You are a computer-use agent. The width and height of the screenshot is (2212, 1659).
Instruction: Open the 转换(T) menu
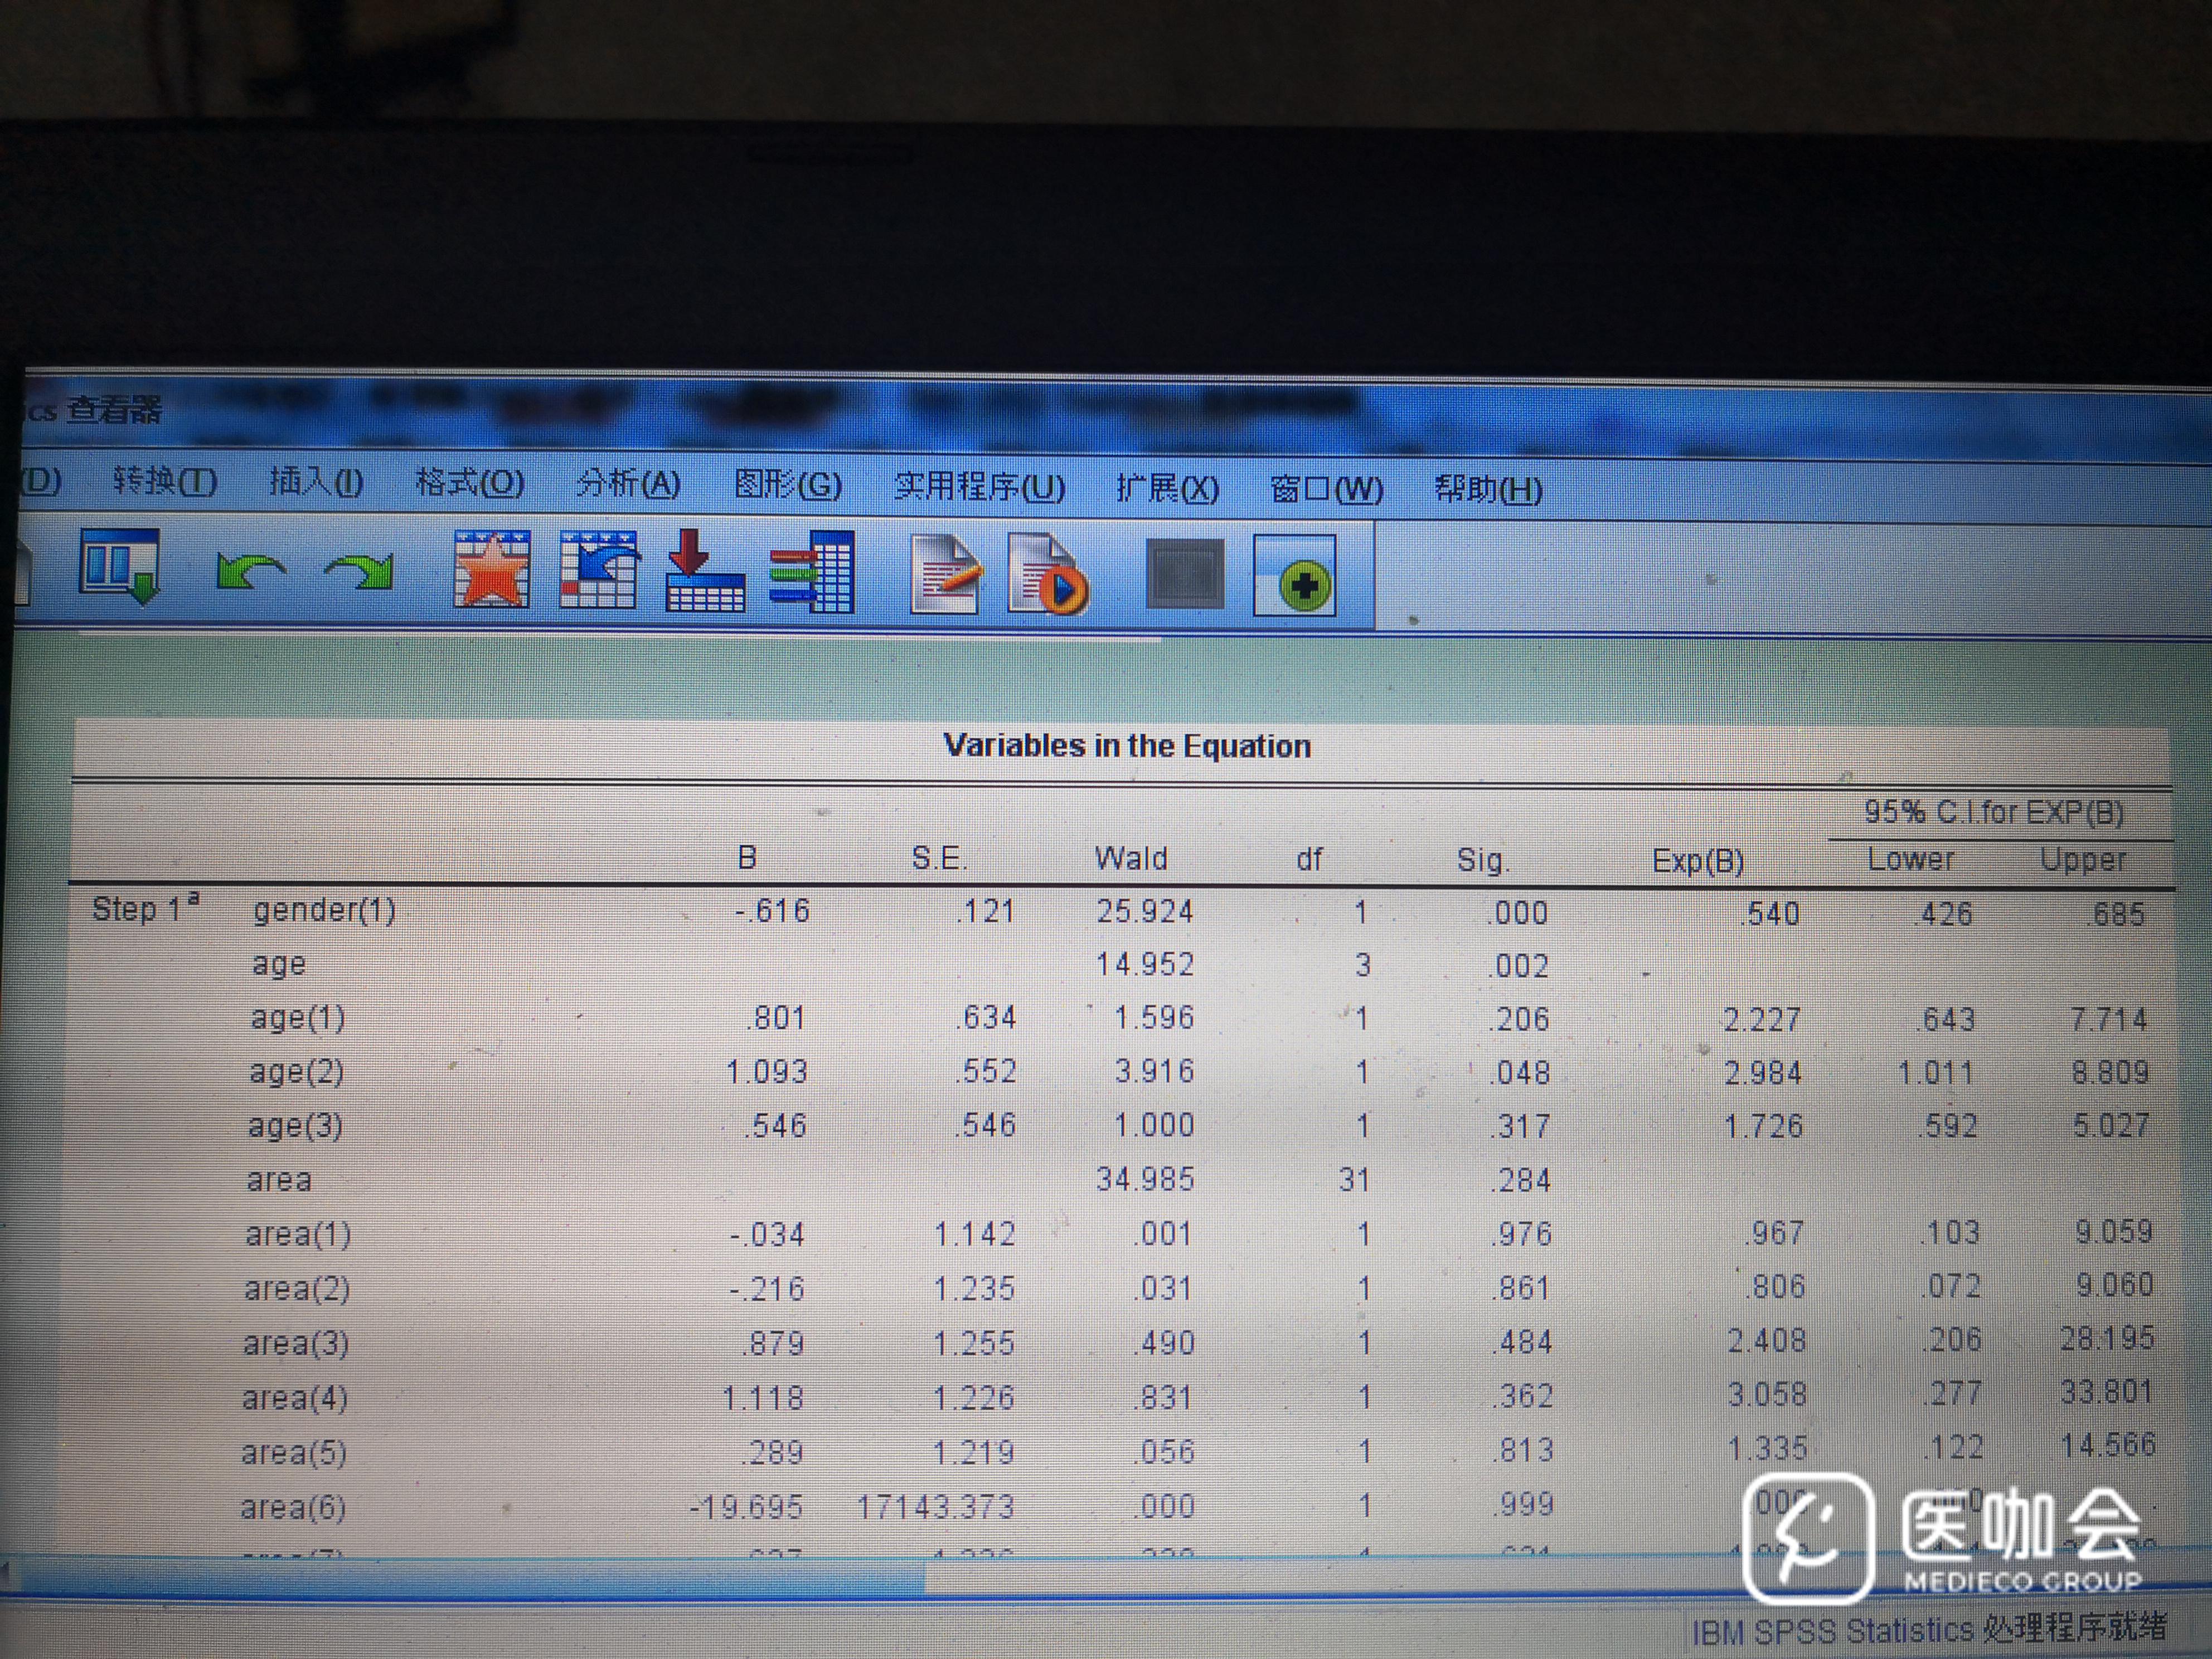(x=164, y=482)
